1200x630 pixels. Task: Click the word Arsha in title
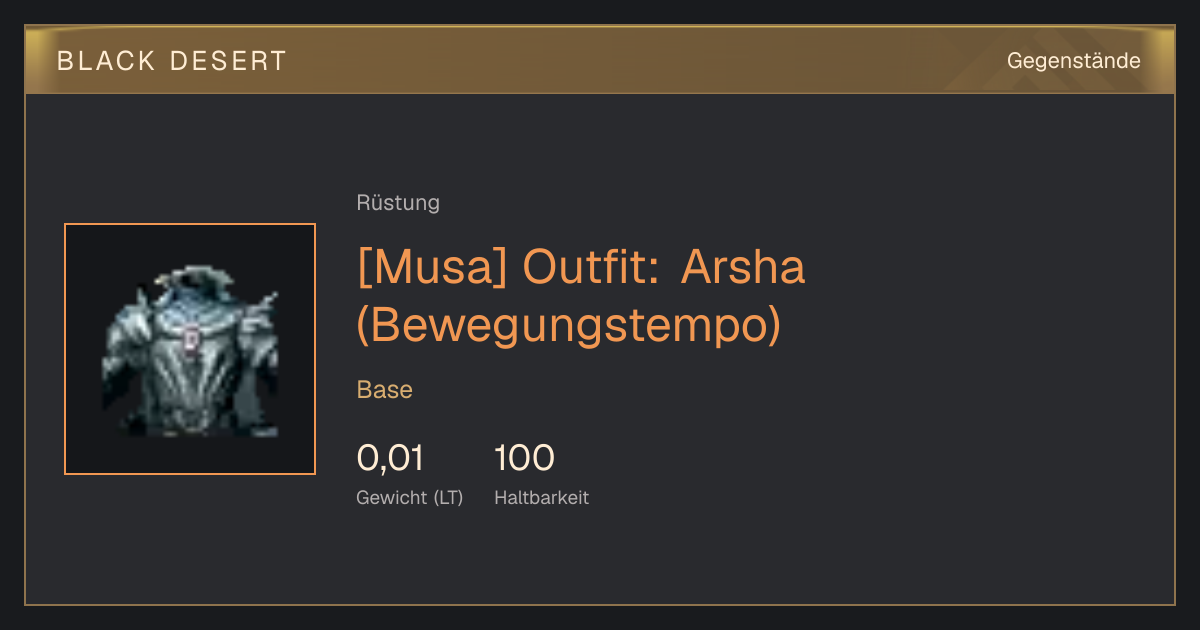743,267
